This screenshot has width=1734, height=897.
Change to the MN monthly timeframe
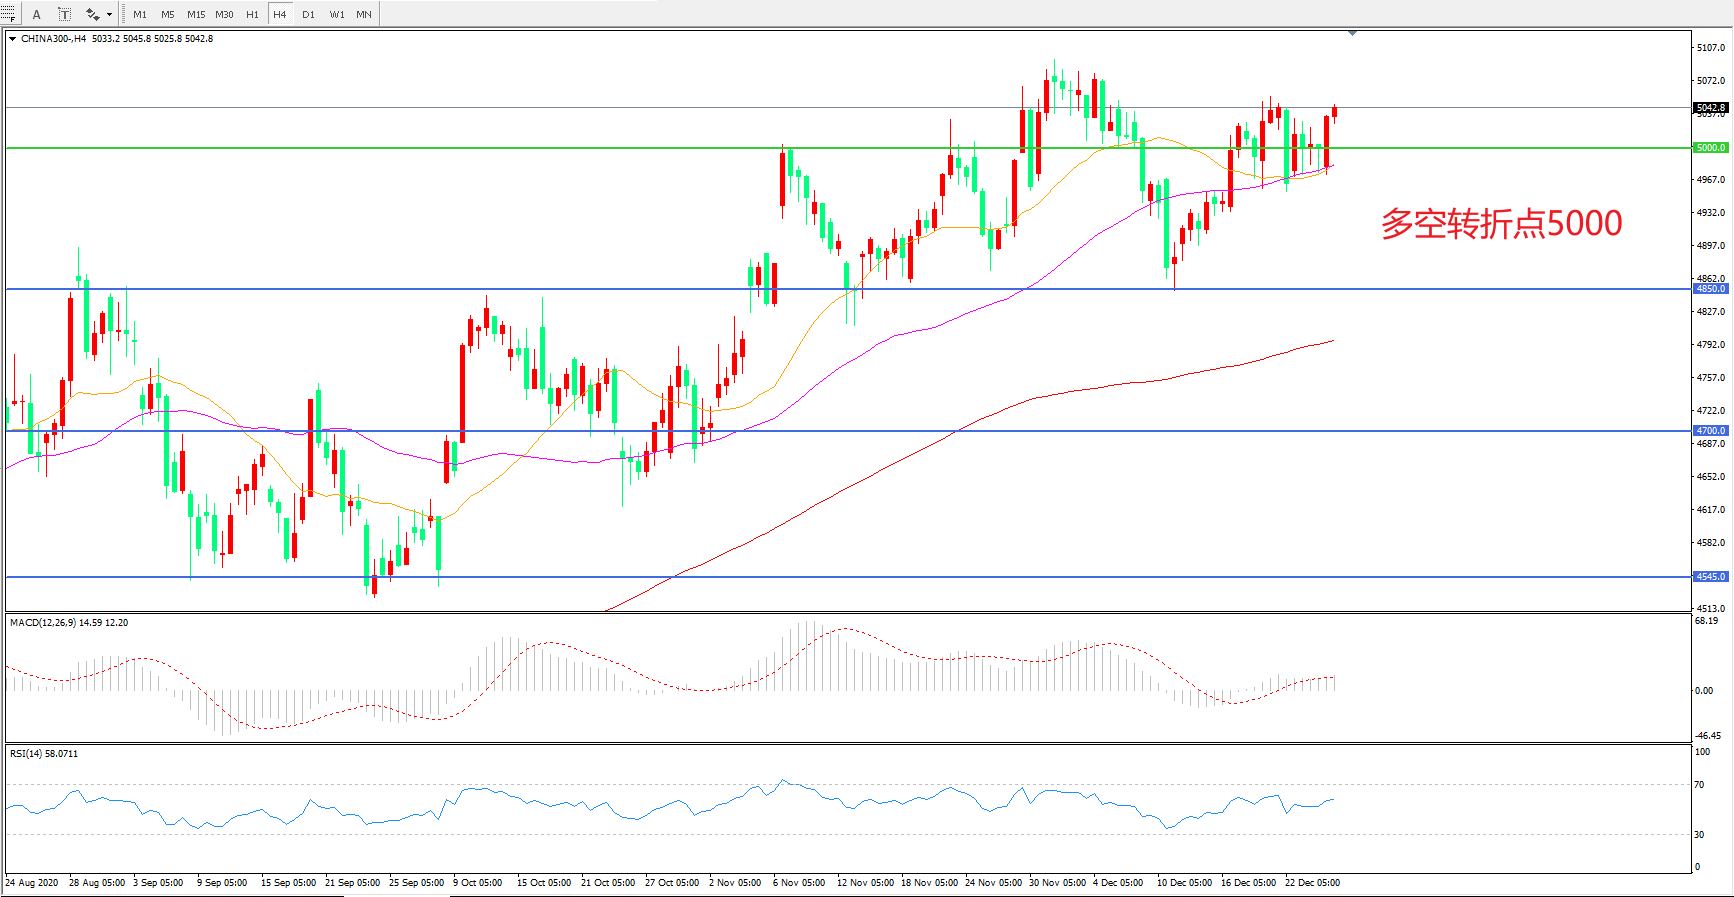pyautogui.click(x=364, y=14)
